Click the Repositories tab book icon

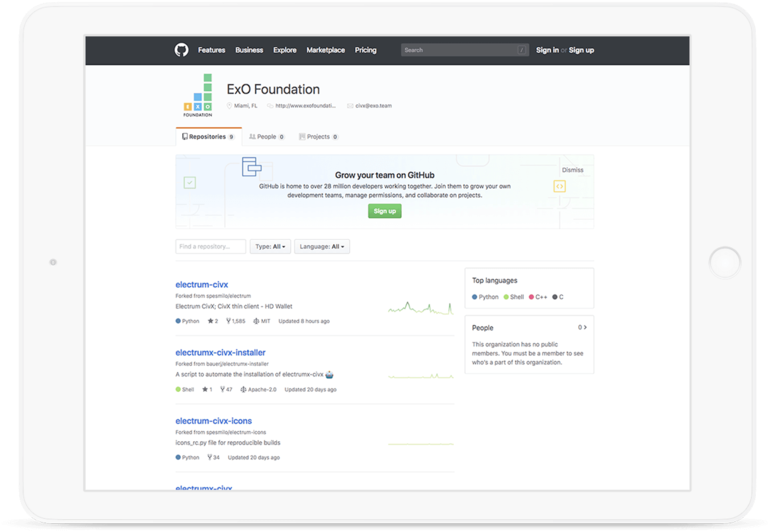coord(185,137)
